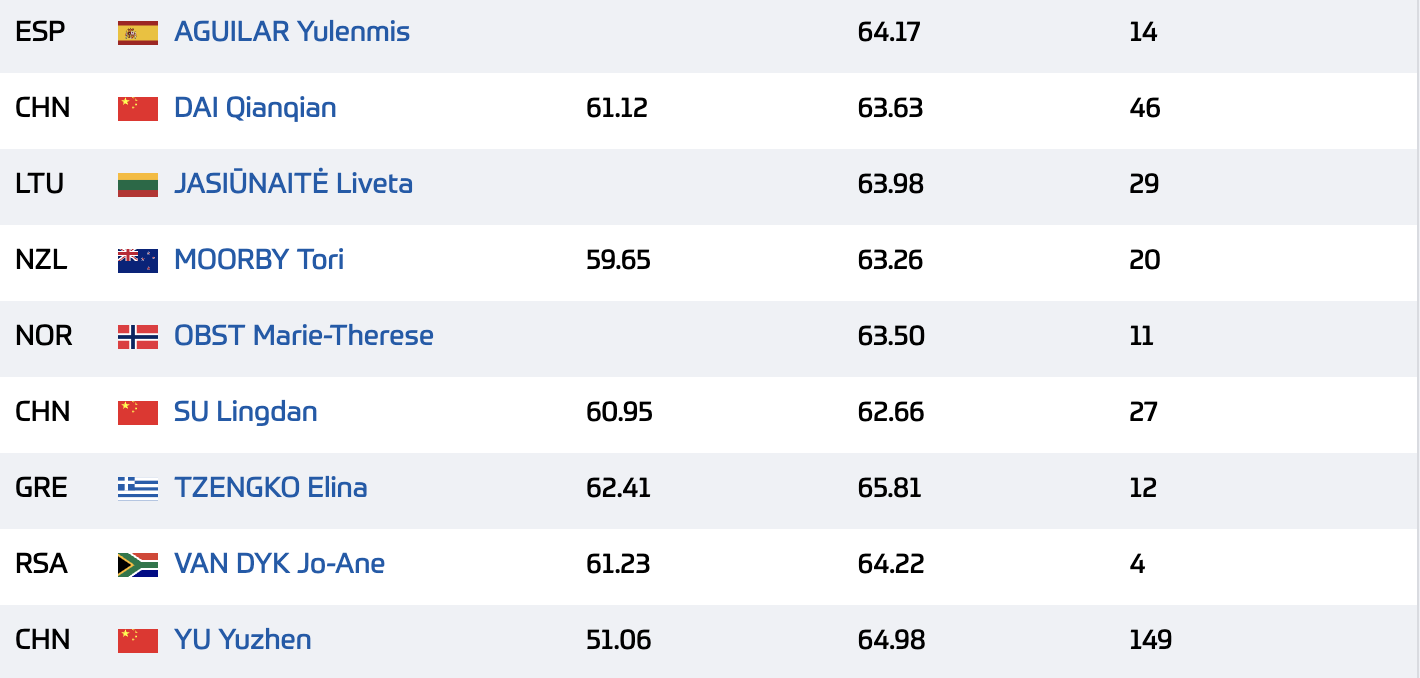Open VAN DYK Jo-Ane athlete profile
The image size is (1420, 678).
280,564
